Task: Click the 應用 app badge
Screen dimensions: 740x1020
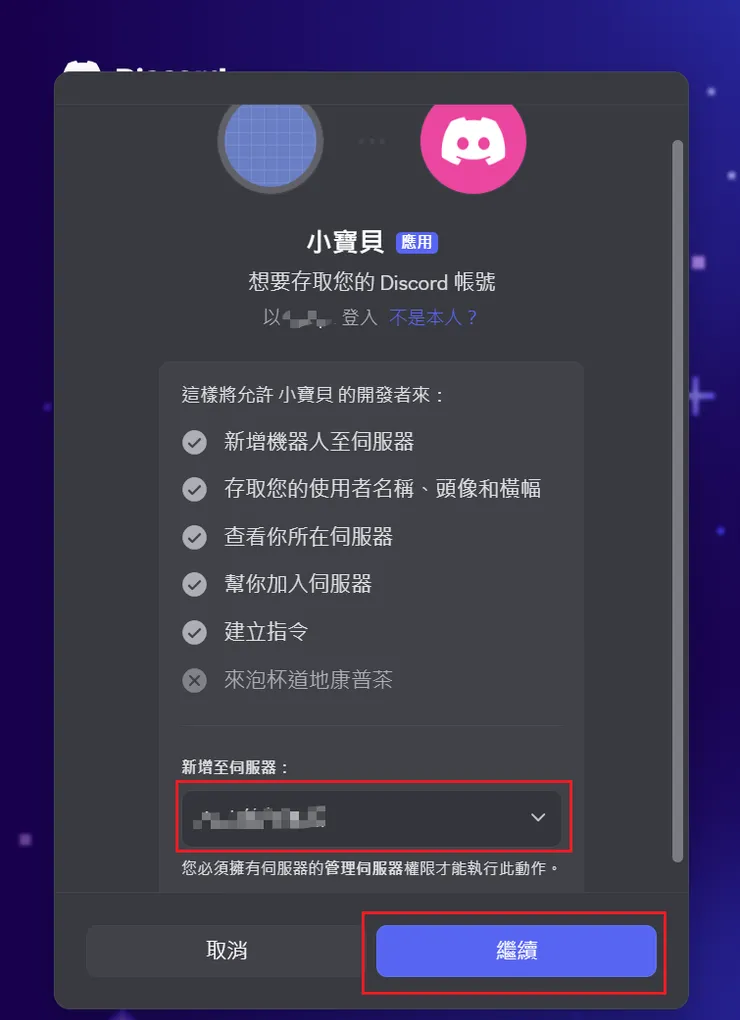Action: pos(417,243)
